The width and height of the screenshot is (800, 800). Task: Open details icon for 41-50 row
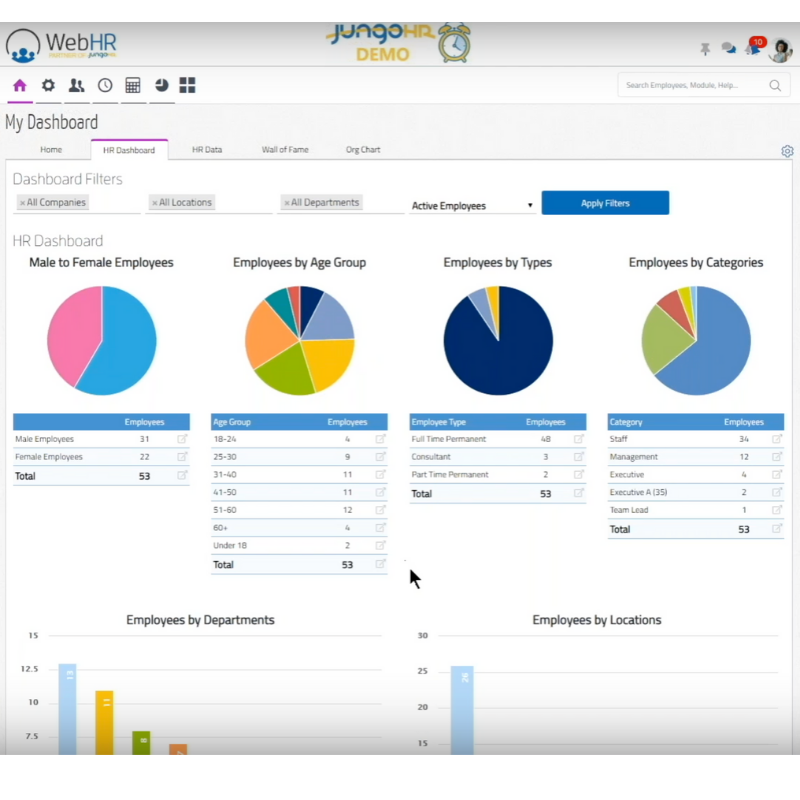380,492
